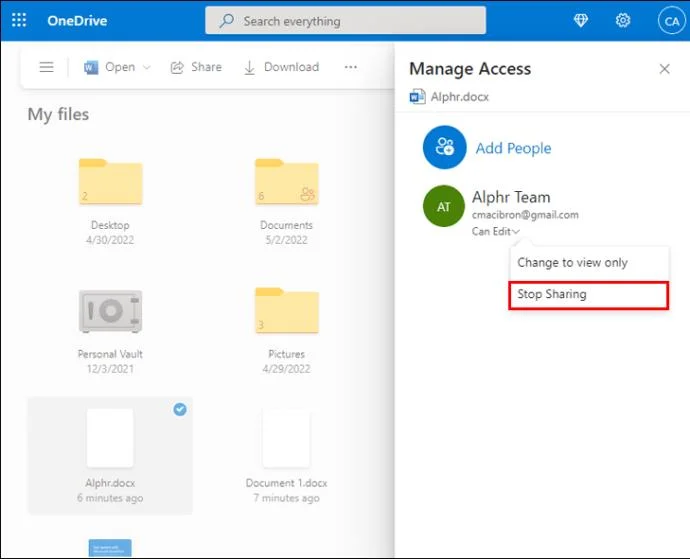Close the Manage Access panel
The image size is (690, 559).
664,69
